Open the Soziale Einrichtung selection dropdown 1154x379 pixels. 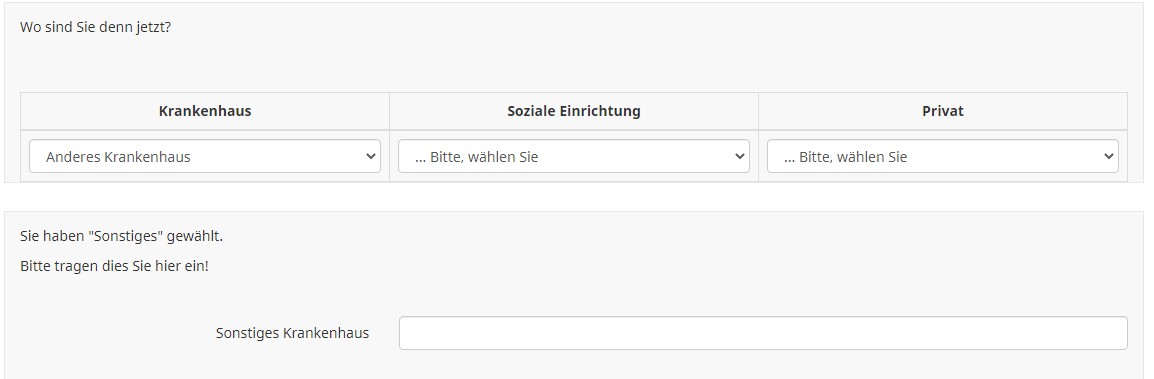(x=573, y=157)
